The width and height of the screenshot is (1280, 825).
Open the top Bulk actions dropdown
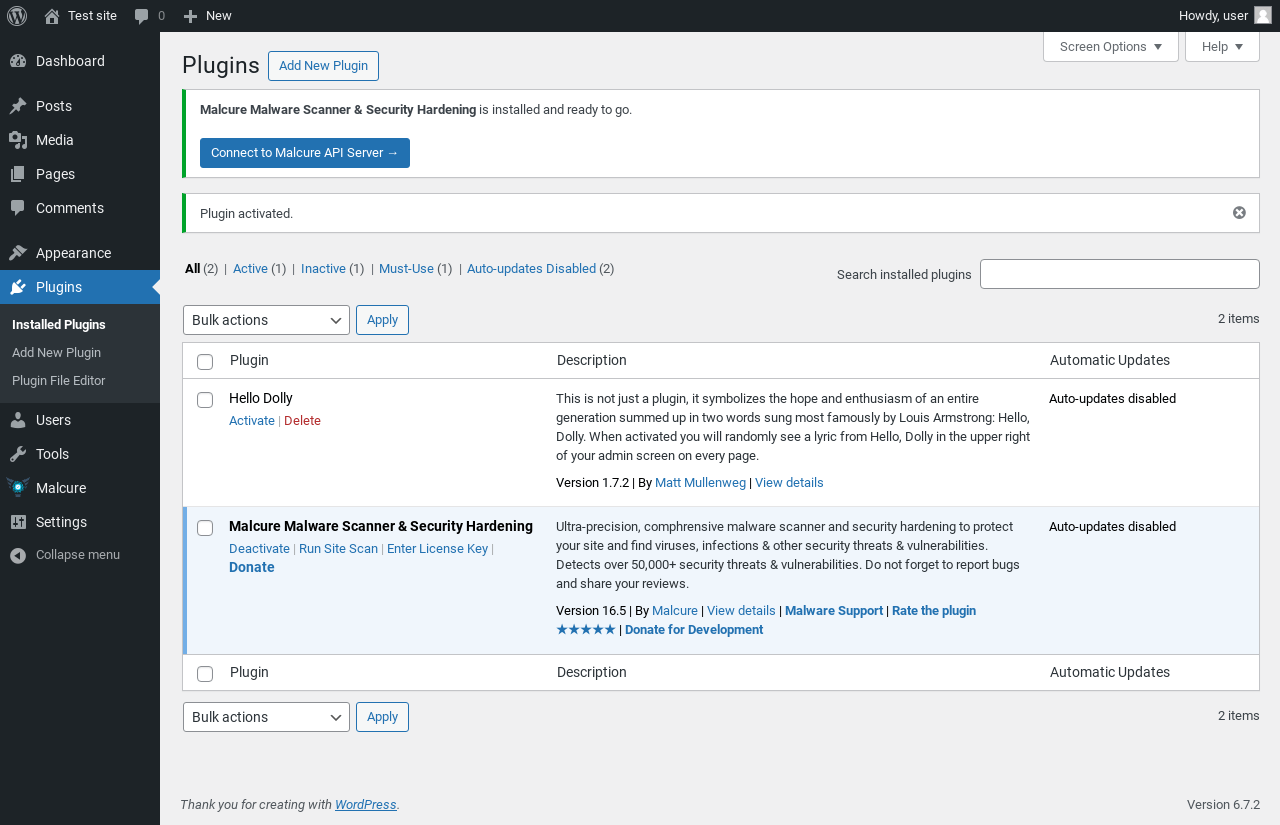(266, 320)
